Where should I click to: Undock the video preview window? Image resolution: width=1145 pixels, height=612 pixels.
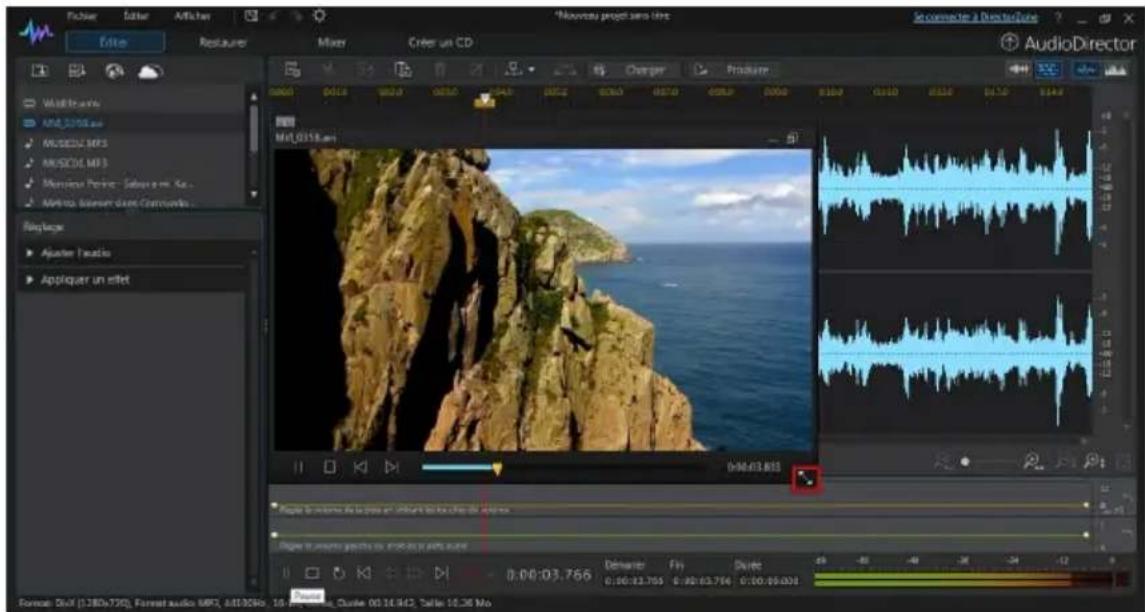pos(793,137)
